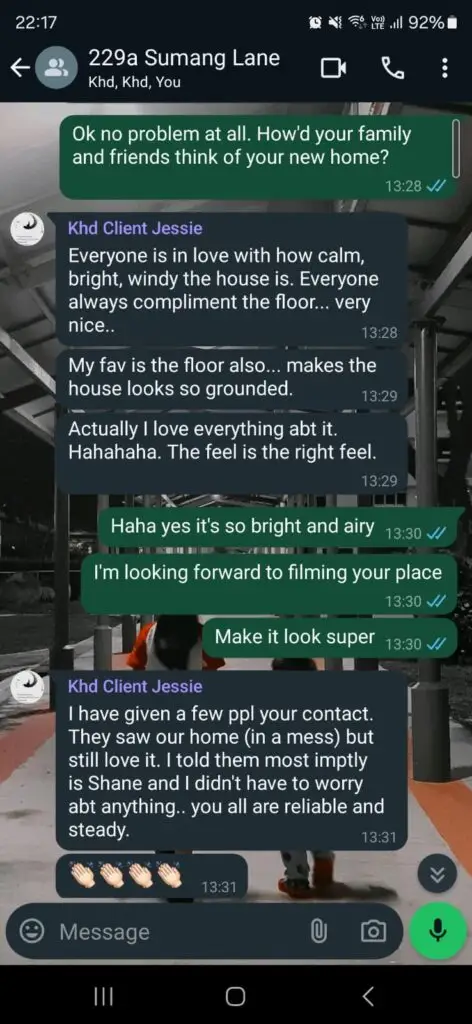Open the camera from the message bar

[x=373, y=932]
